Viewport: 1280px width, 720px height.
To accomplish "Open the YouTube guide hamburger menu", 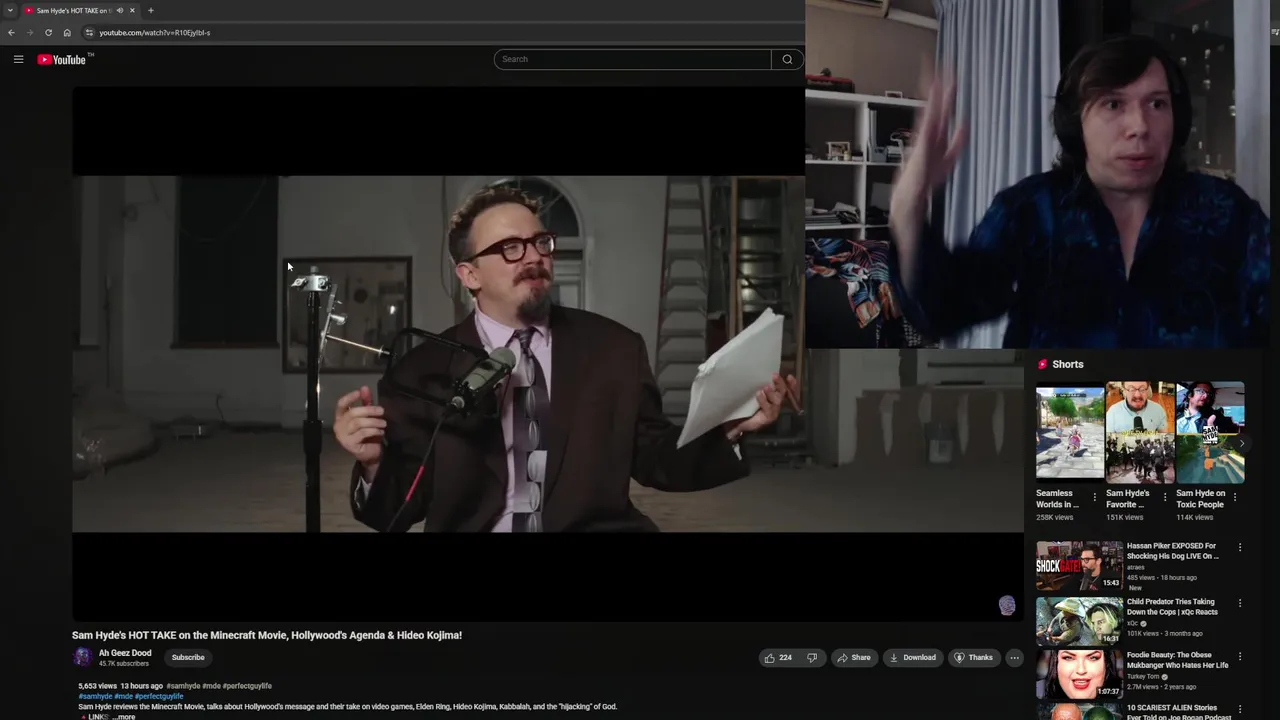I will click(18, 59).
